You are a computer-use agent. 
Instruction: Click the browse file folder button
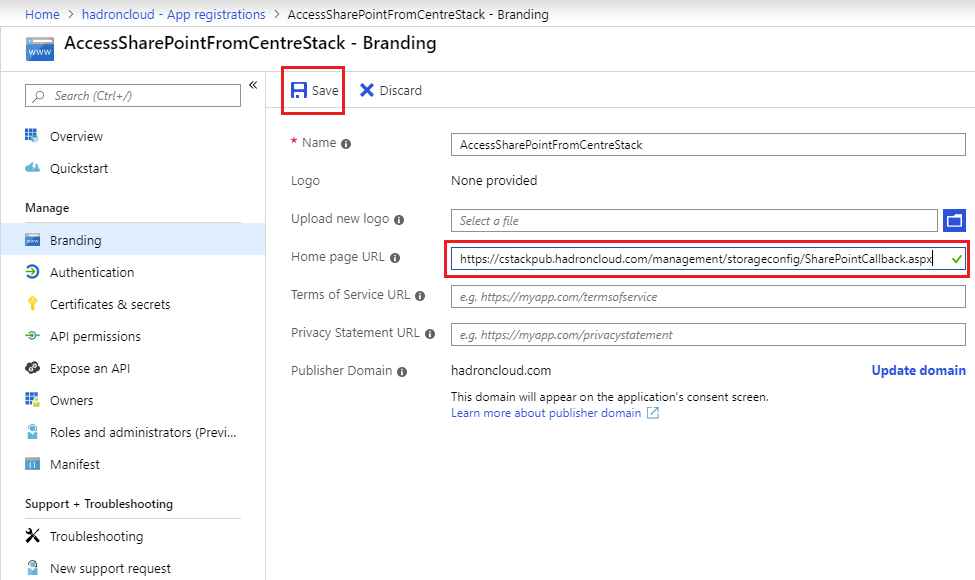point(954,221)
